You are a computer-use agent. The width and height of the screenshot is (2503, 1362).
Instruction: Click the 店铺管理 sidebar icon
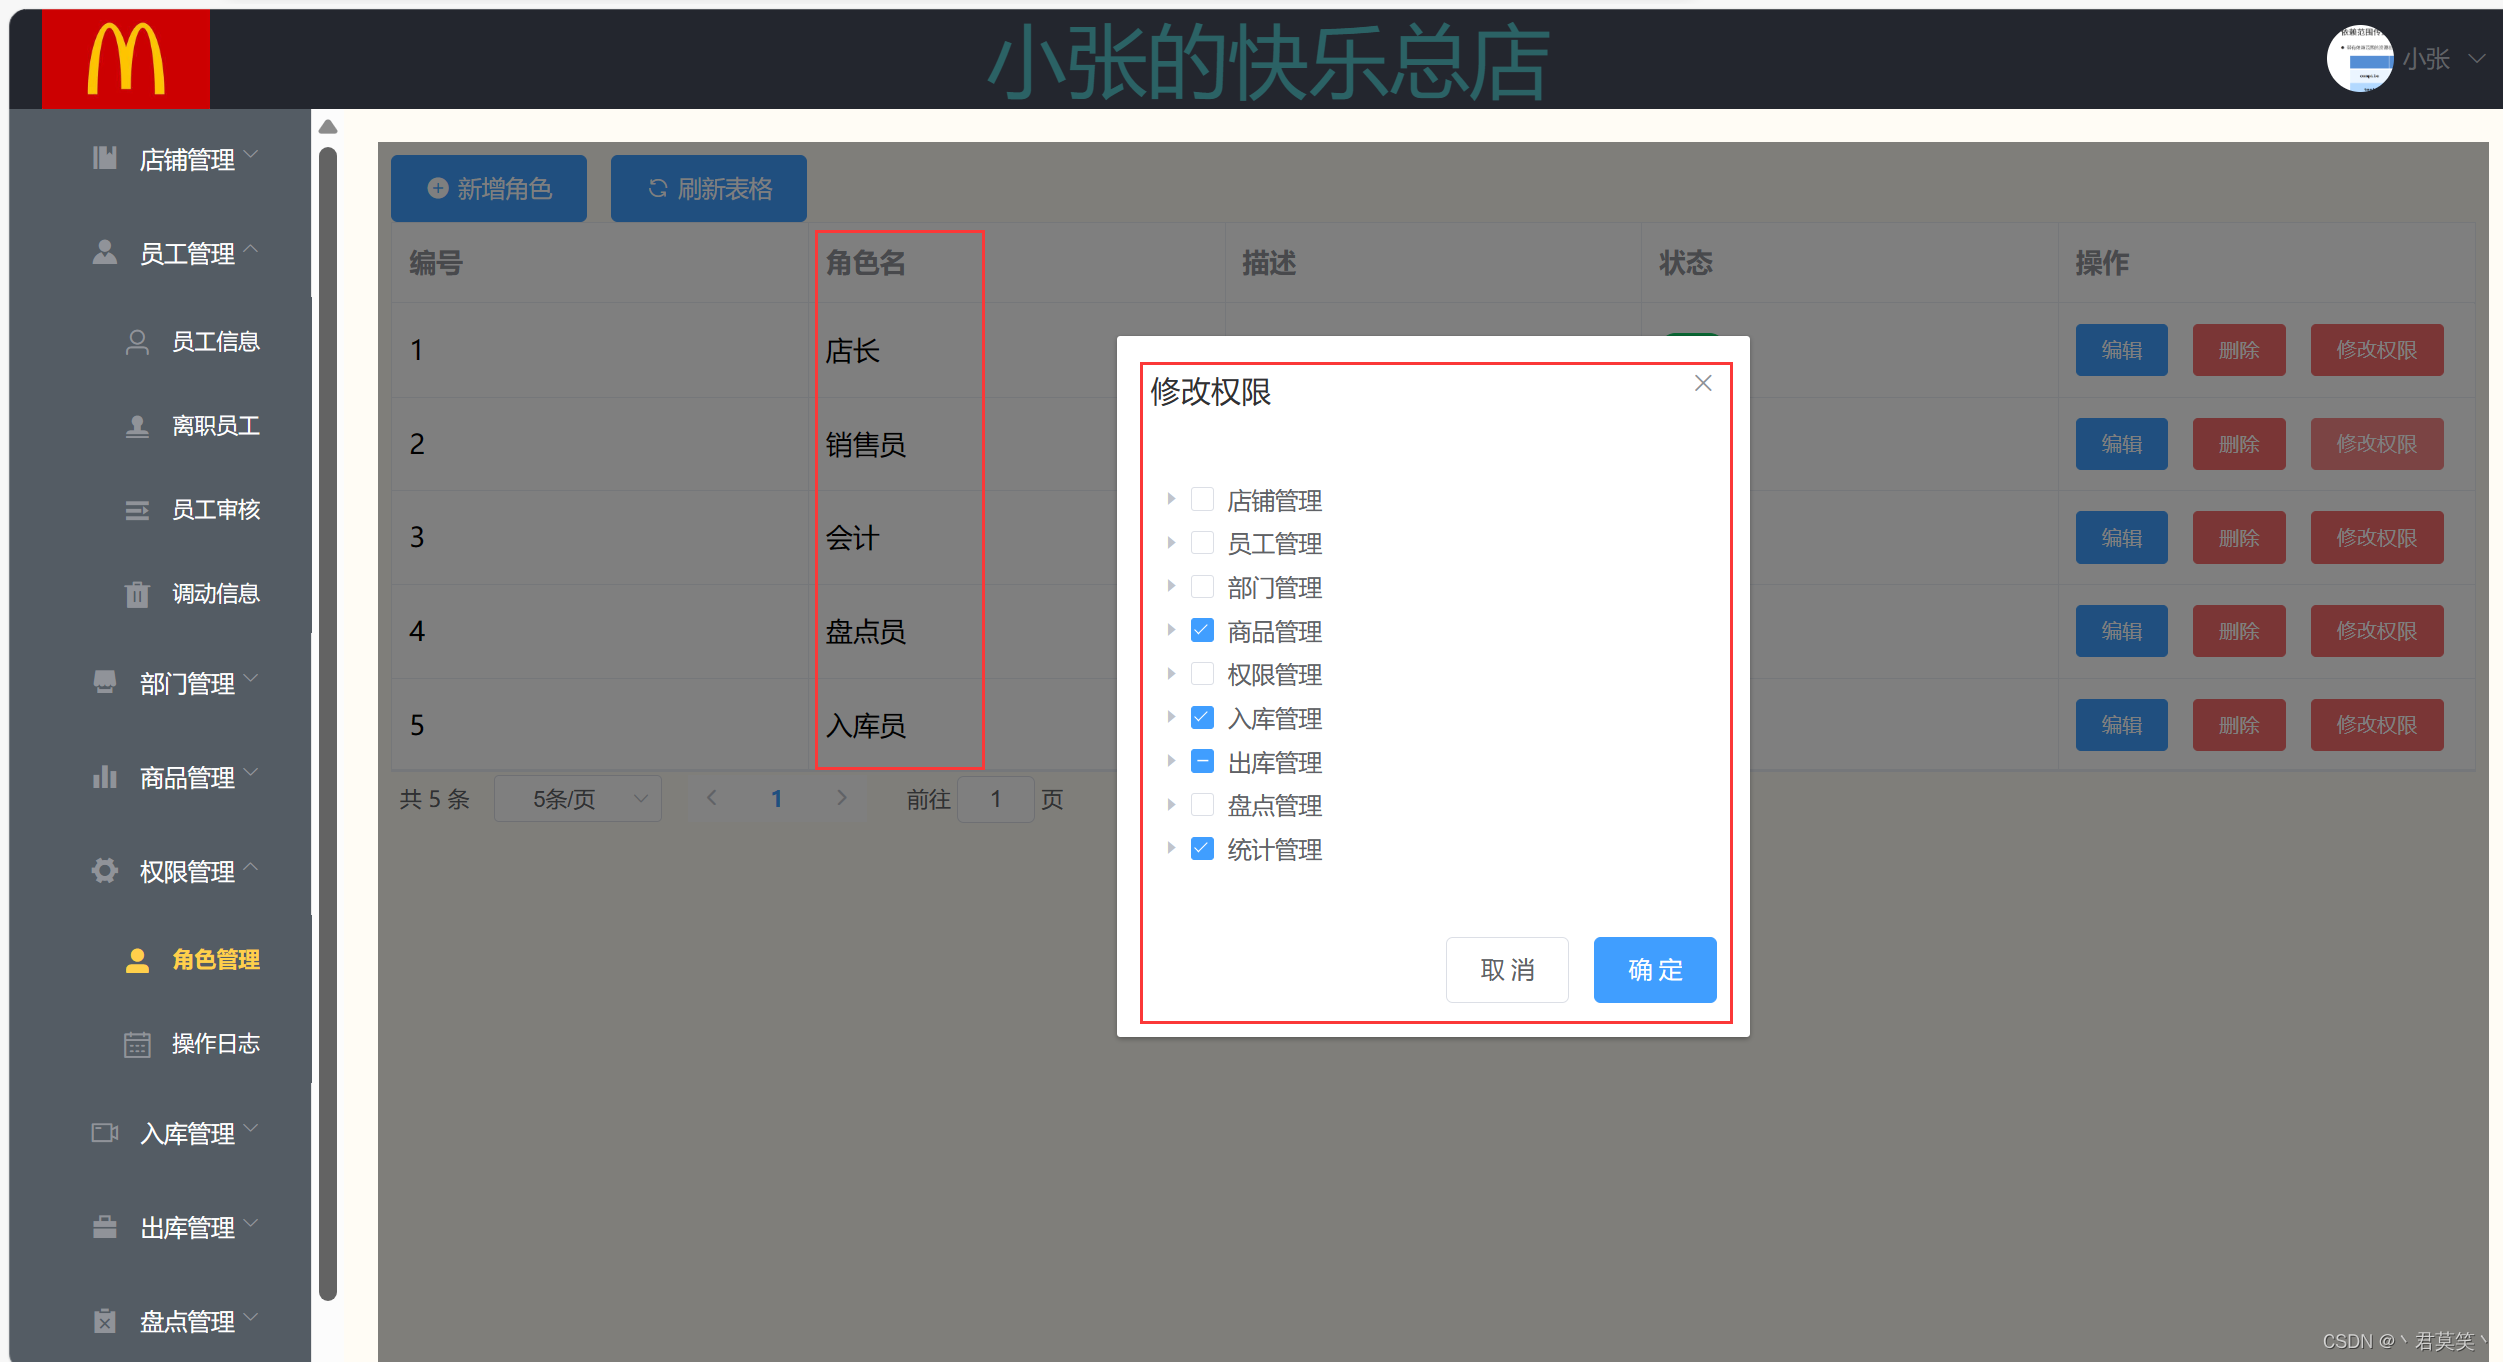(x=105, y=158)
